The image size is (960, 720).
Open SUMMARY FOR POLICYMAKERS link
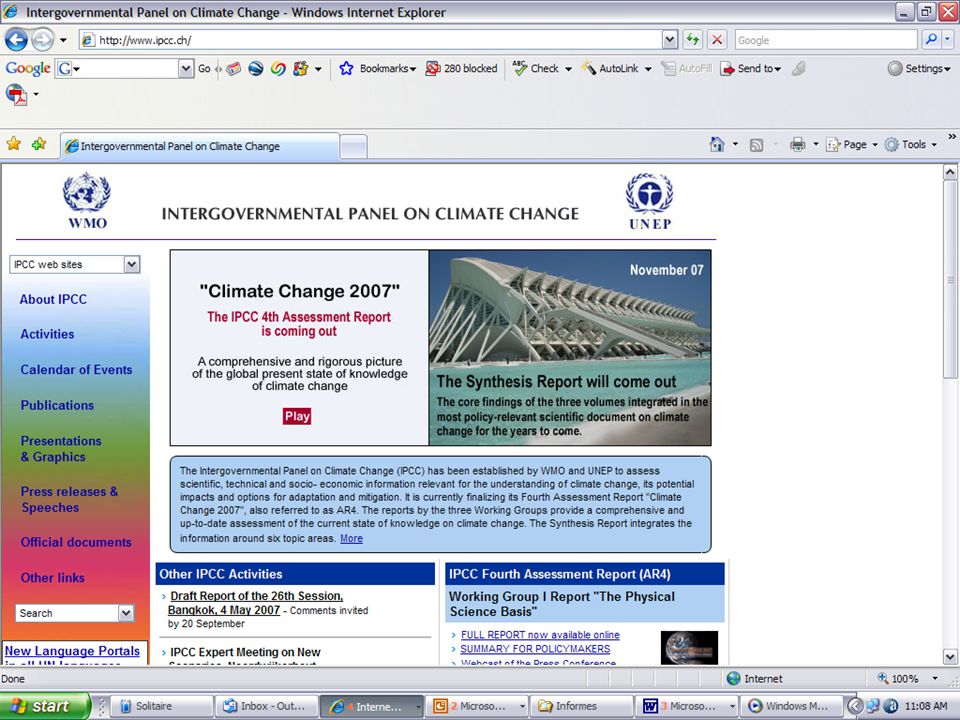point(535,649)
